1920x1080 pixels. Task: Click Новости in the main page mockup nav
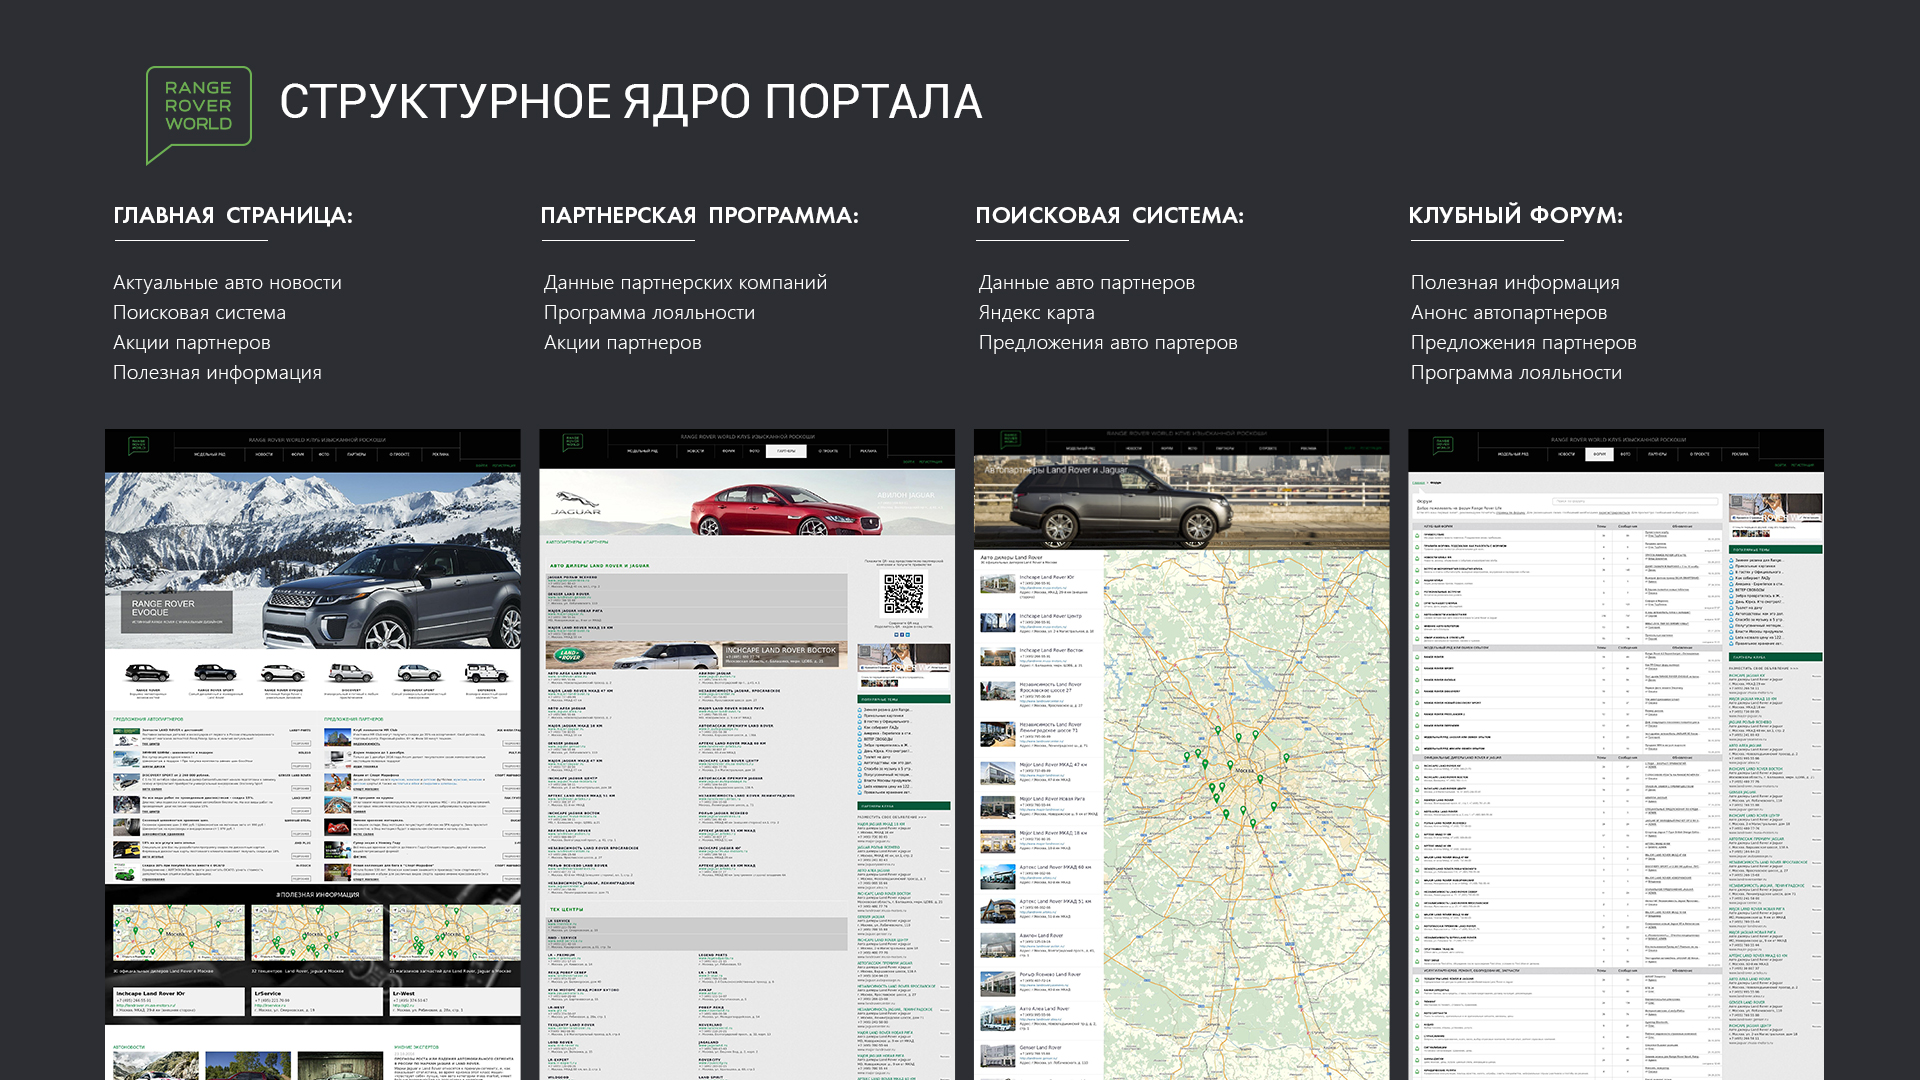[264, 454]
